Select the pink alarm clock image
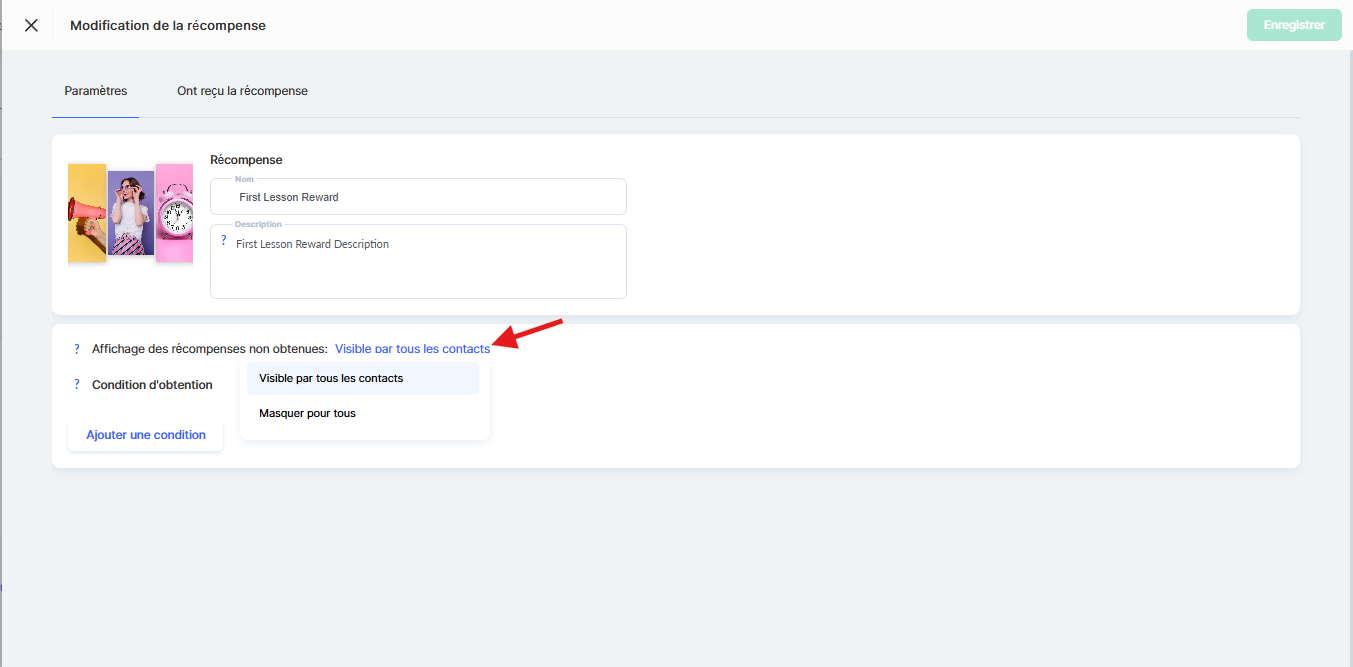 coord(174,213)
